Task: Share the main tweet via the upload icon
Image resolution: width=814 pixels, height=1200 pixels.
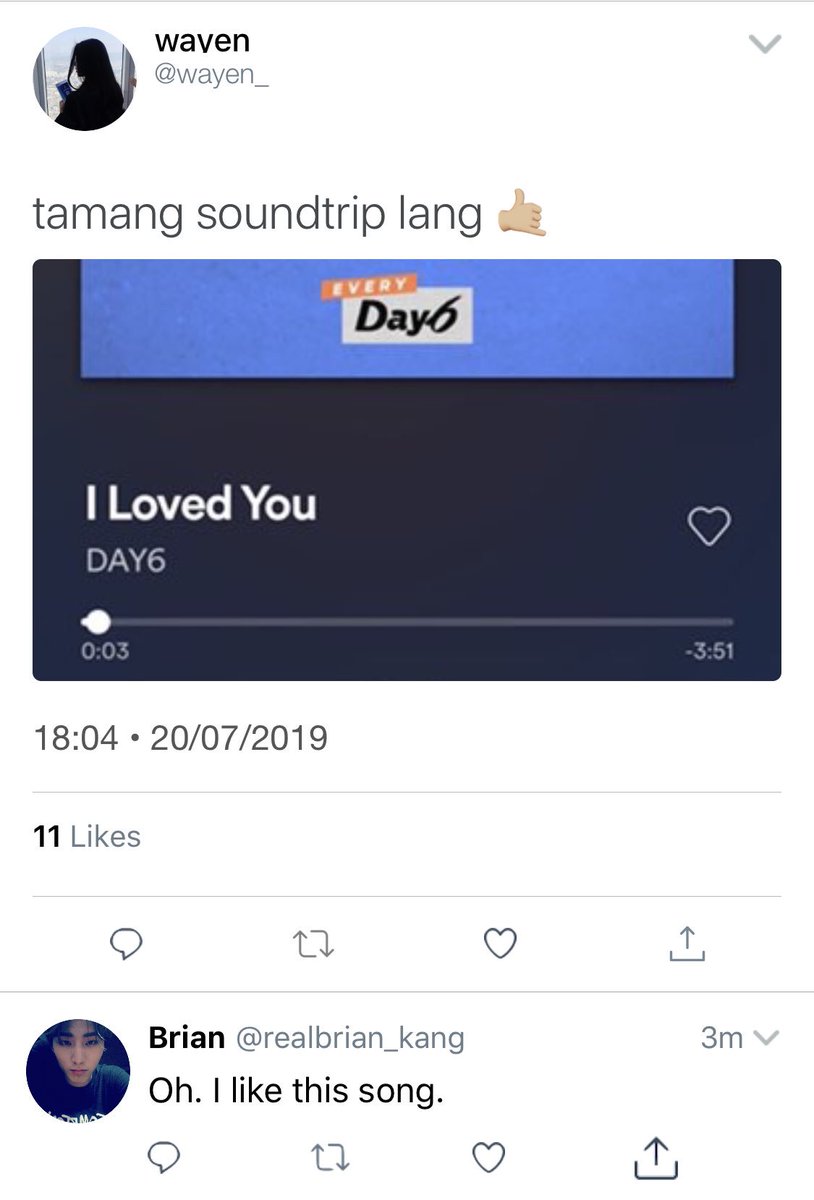Action: click(x=686, y=942)
